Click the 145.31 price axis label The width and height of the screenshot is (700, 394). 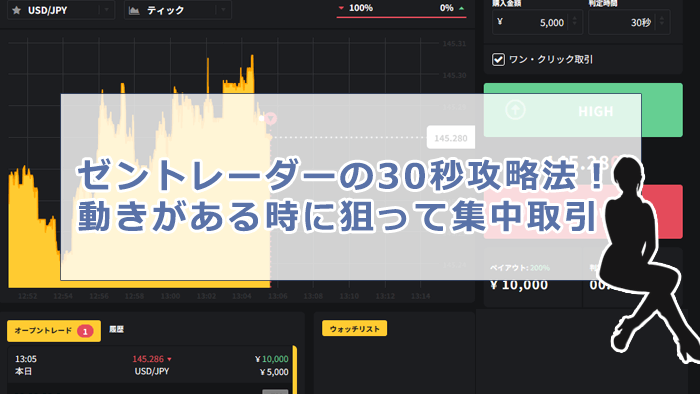click(x=454, y=44)
